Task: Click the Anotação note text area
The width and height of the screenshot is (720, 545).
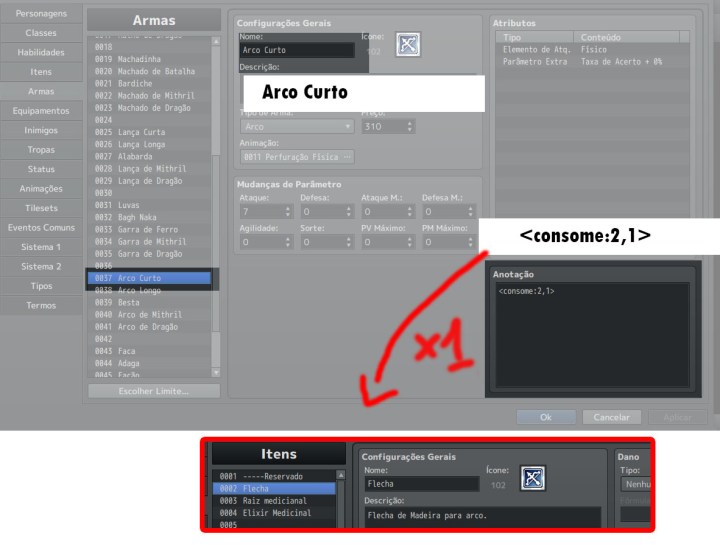Action: click(593, 334)
